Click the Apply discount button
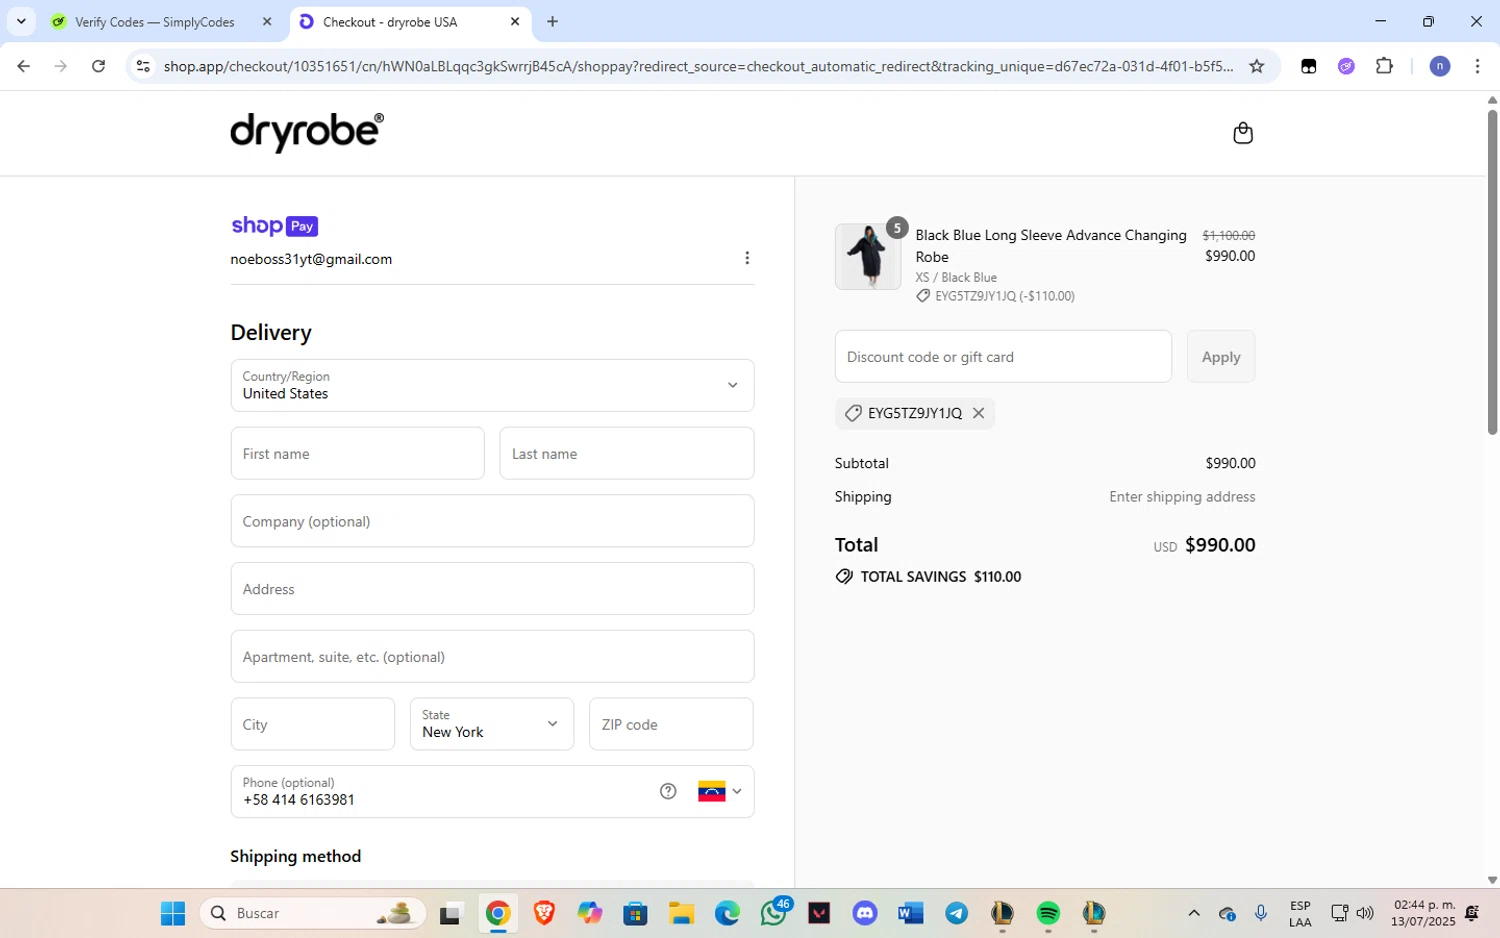The image size is (1500, 938). 1221,356
